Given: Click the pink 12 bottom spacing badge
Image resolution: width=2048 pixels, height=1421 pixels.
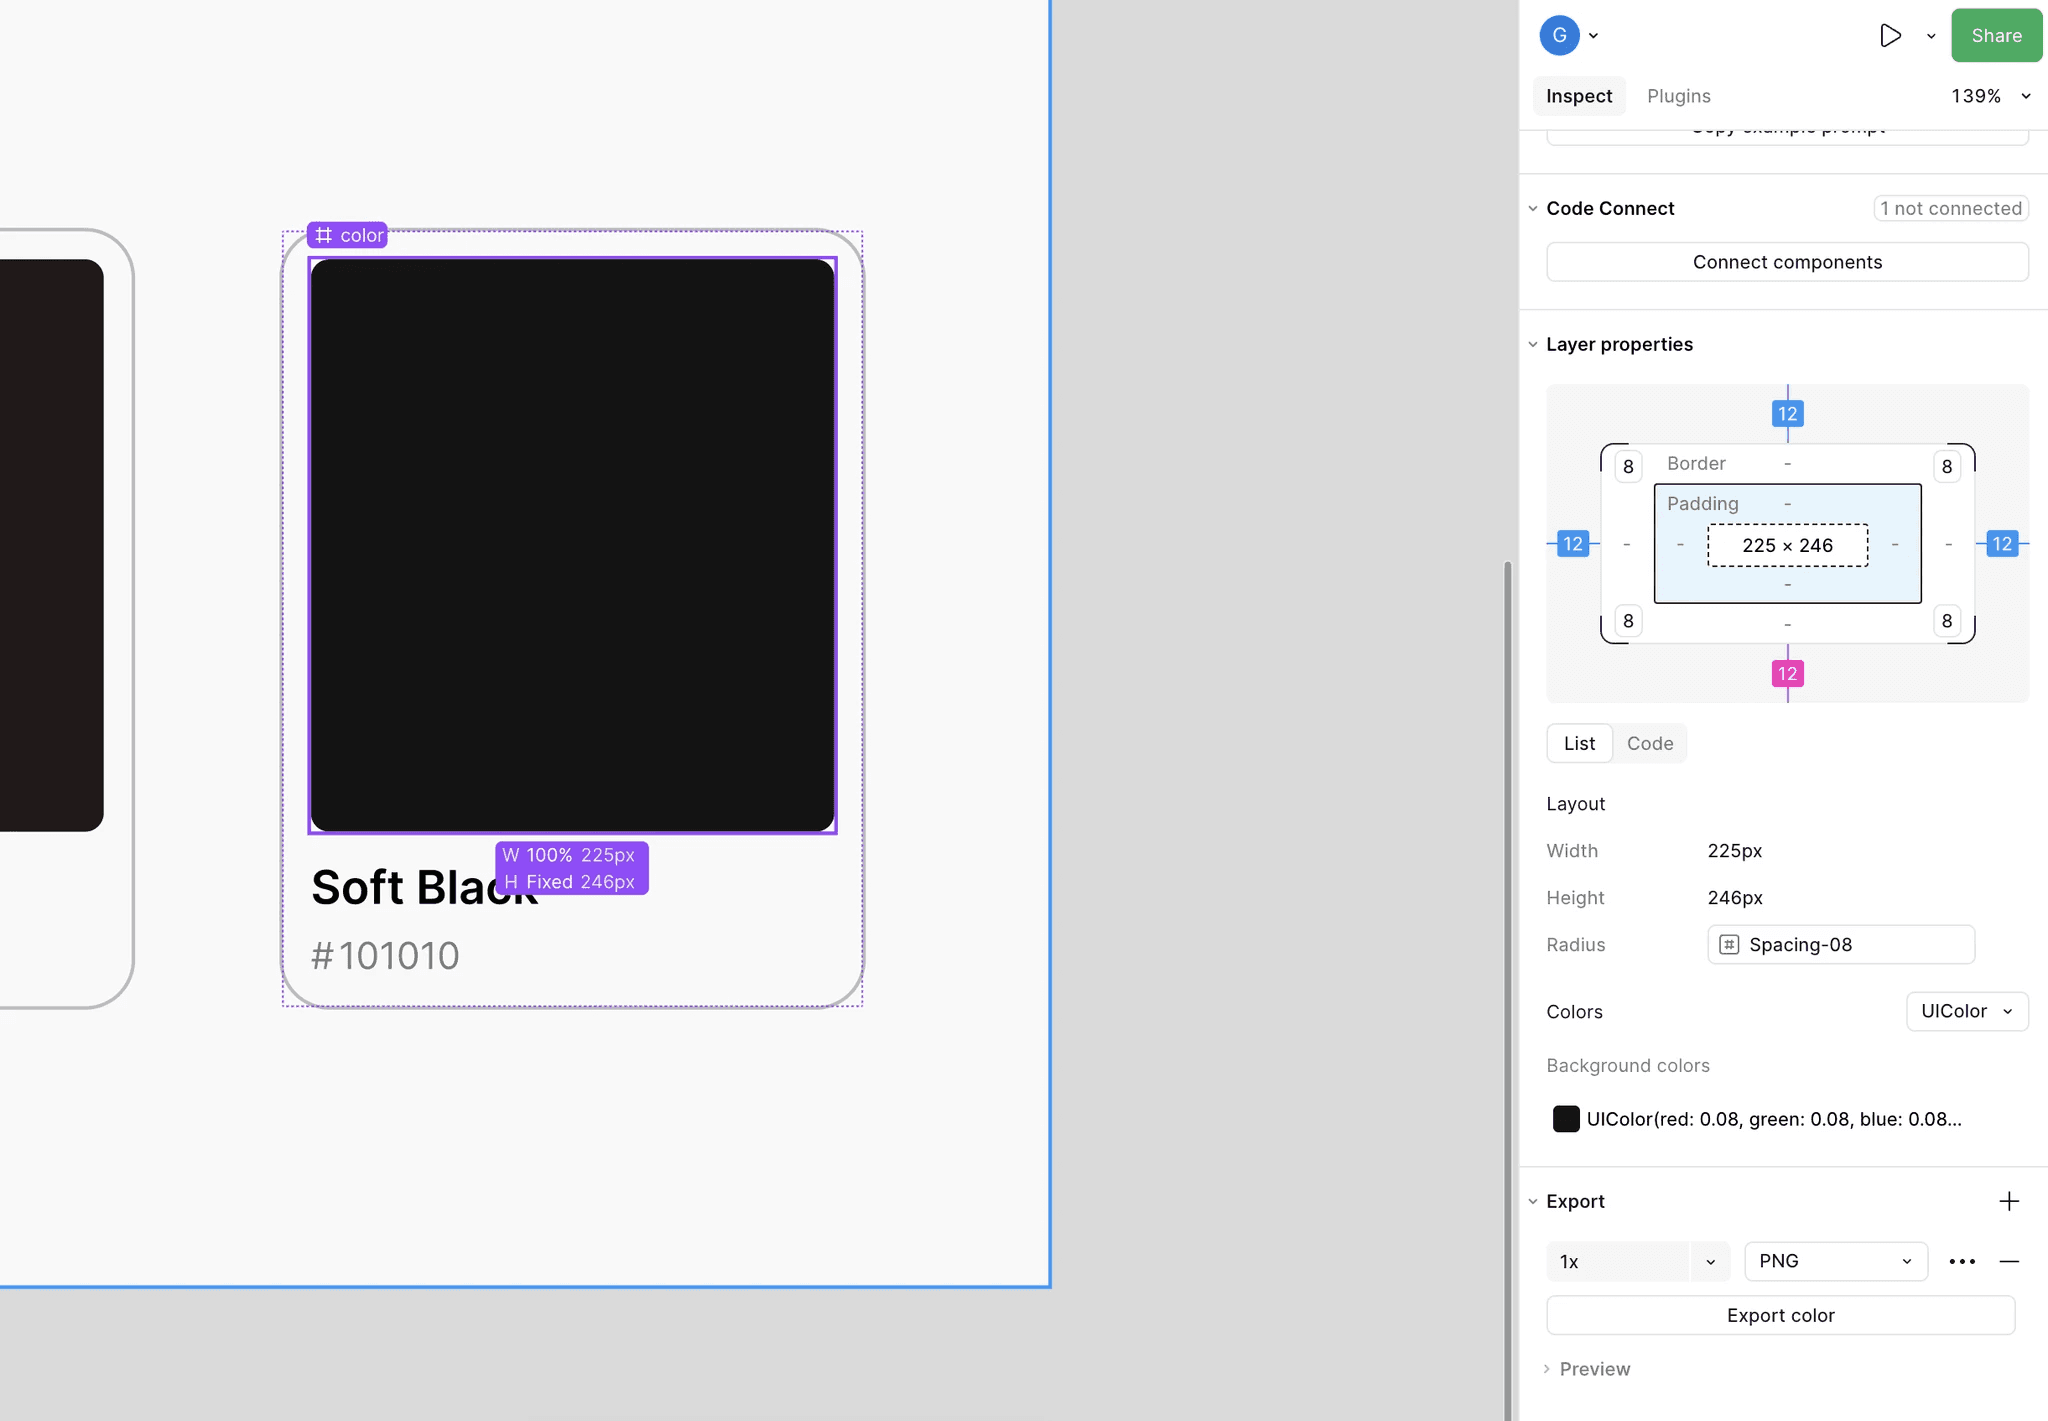Looking at the screenshot, I should click(x=1787, y=674).
